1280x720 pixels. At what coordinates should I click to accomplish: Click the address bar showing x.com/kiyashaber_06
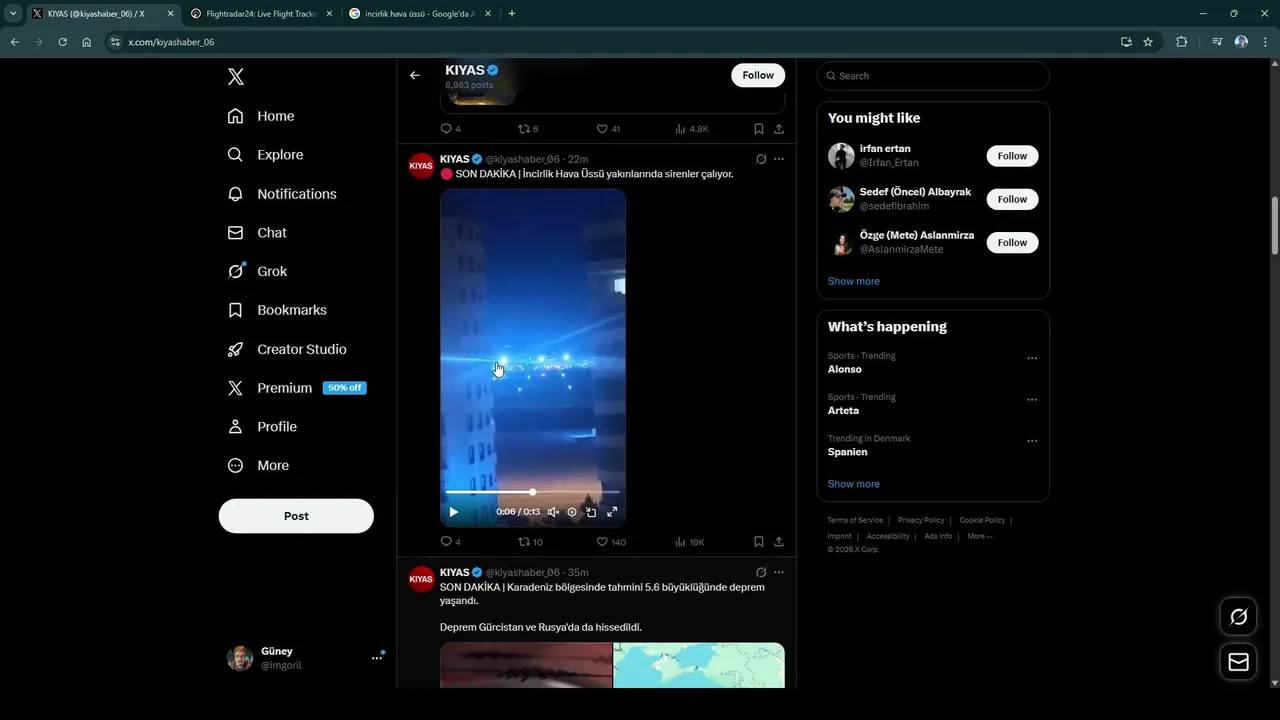(x=610, y=42)
